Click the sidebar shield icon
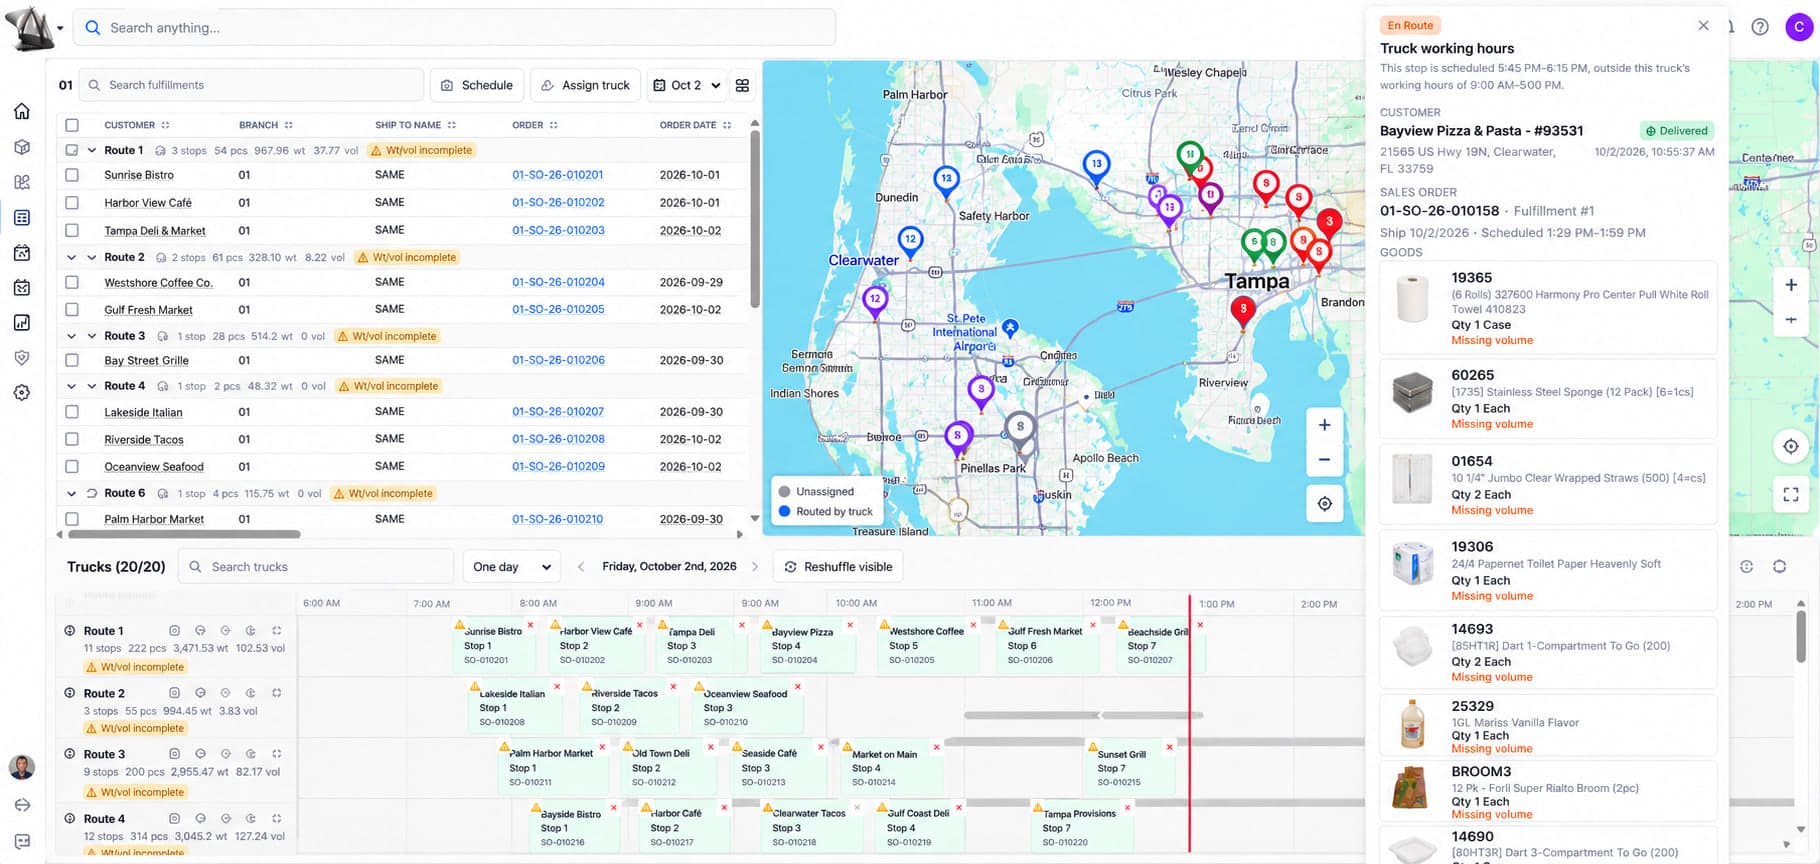1820x864 pixels. pos(22,358)
